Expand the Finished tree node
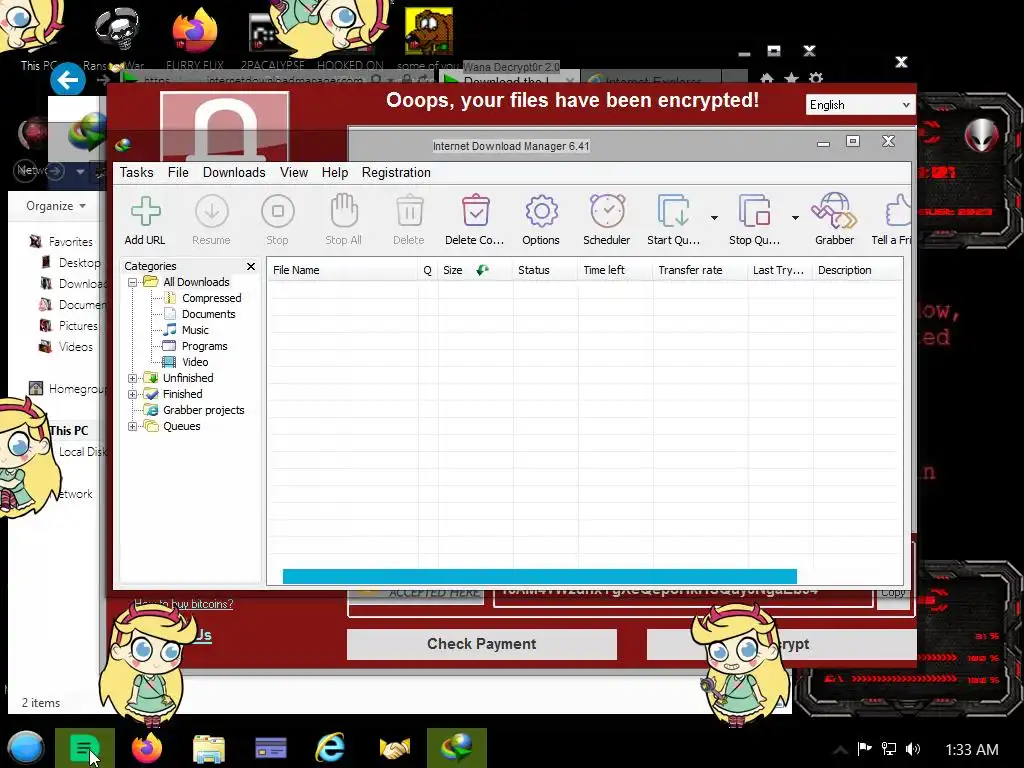The image size is (1024, 768). click(133, 394)
